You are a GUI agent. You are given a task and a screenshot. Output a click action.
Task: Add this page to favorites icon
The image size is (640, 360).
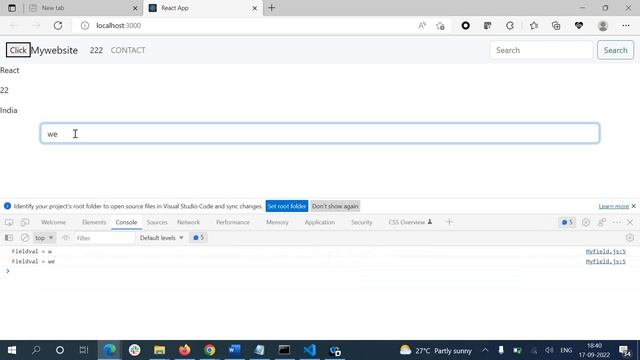tap(440, 26)
